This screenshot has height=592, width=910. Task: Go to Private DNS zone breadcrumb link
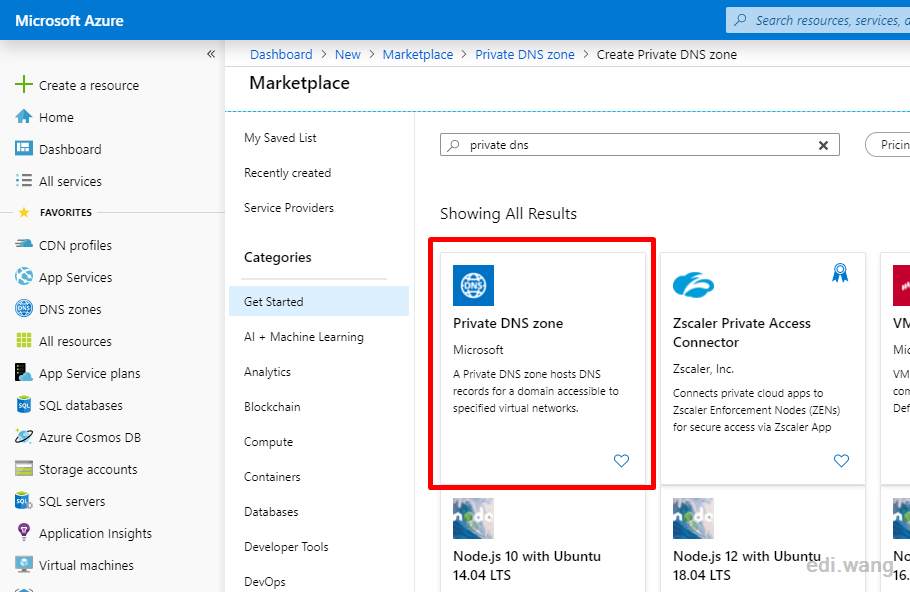click(x=525, y=55)
